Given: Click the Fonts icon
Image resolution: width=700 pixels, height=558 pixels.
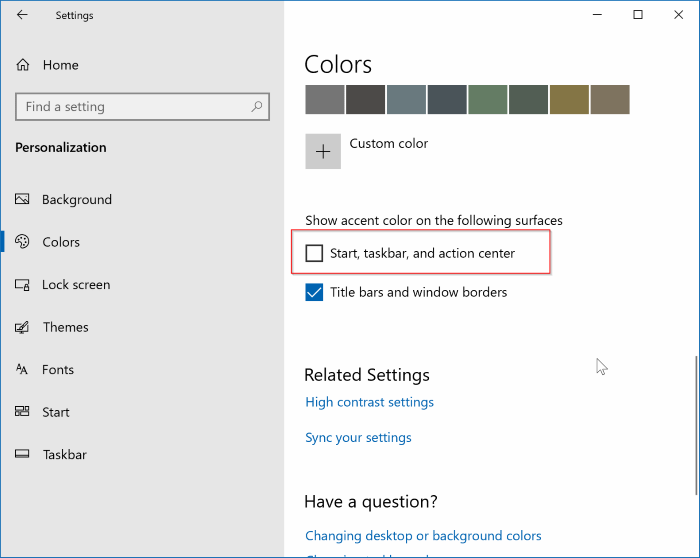Looking at the screenshot, I should point(22,369).
